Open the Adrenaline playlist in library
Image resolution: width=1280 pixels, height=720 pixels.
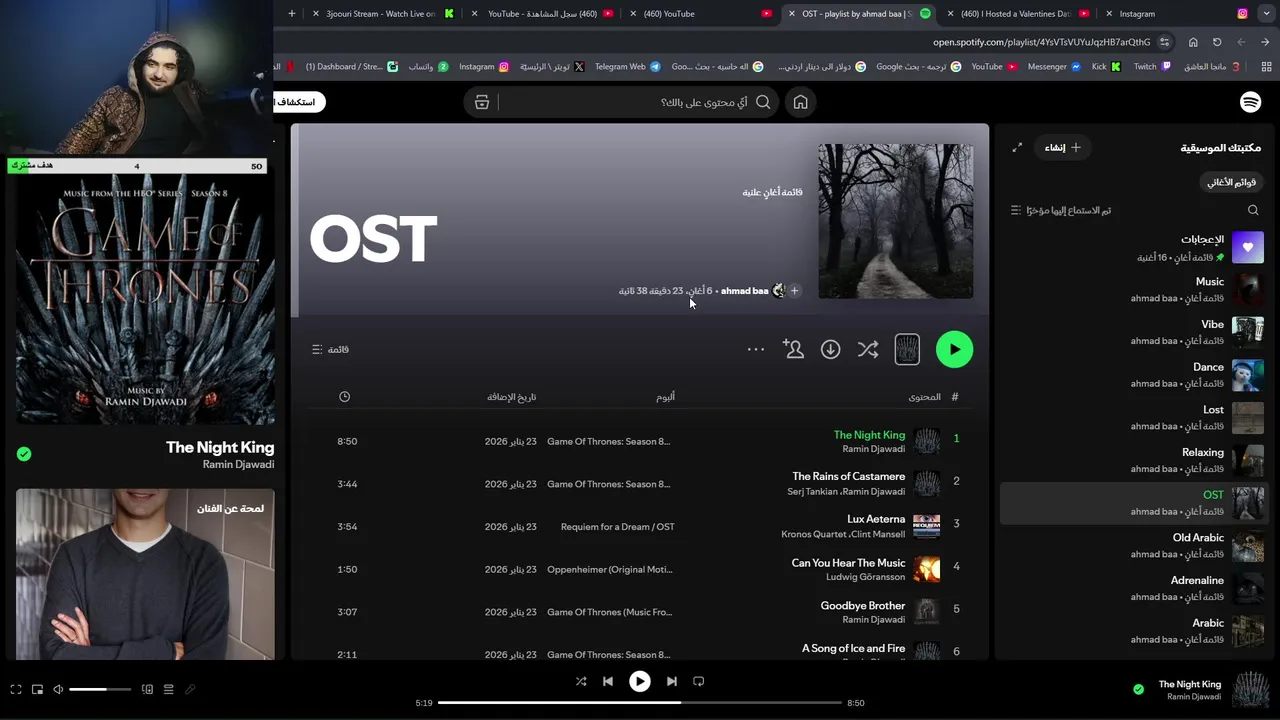pyautogui.click(x=1132, y=588)
